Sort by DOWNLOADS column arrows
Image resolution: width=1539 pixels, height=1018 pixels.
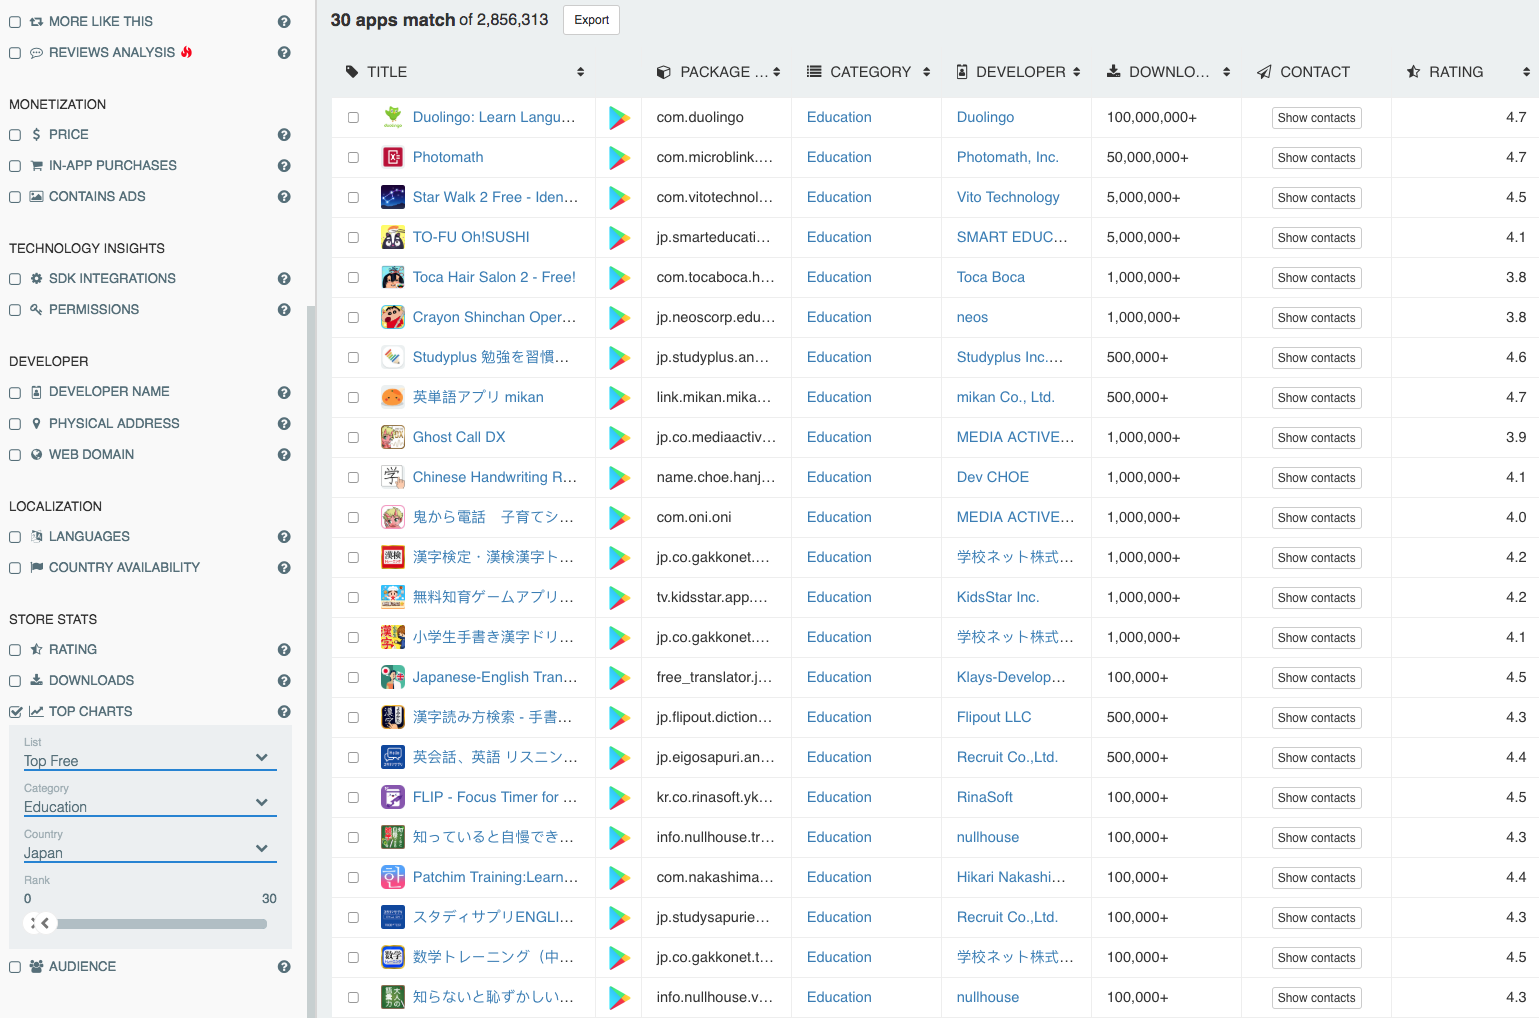click(x=1227, y=72)
